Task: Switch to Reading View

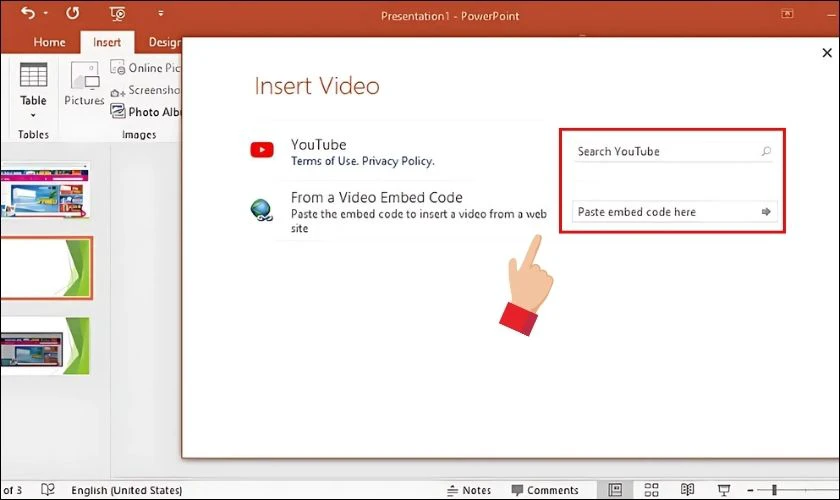Action: [687, 489]
